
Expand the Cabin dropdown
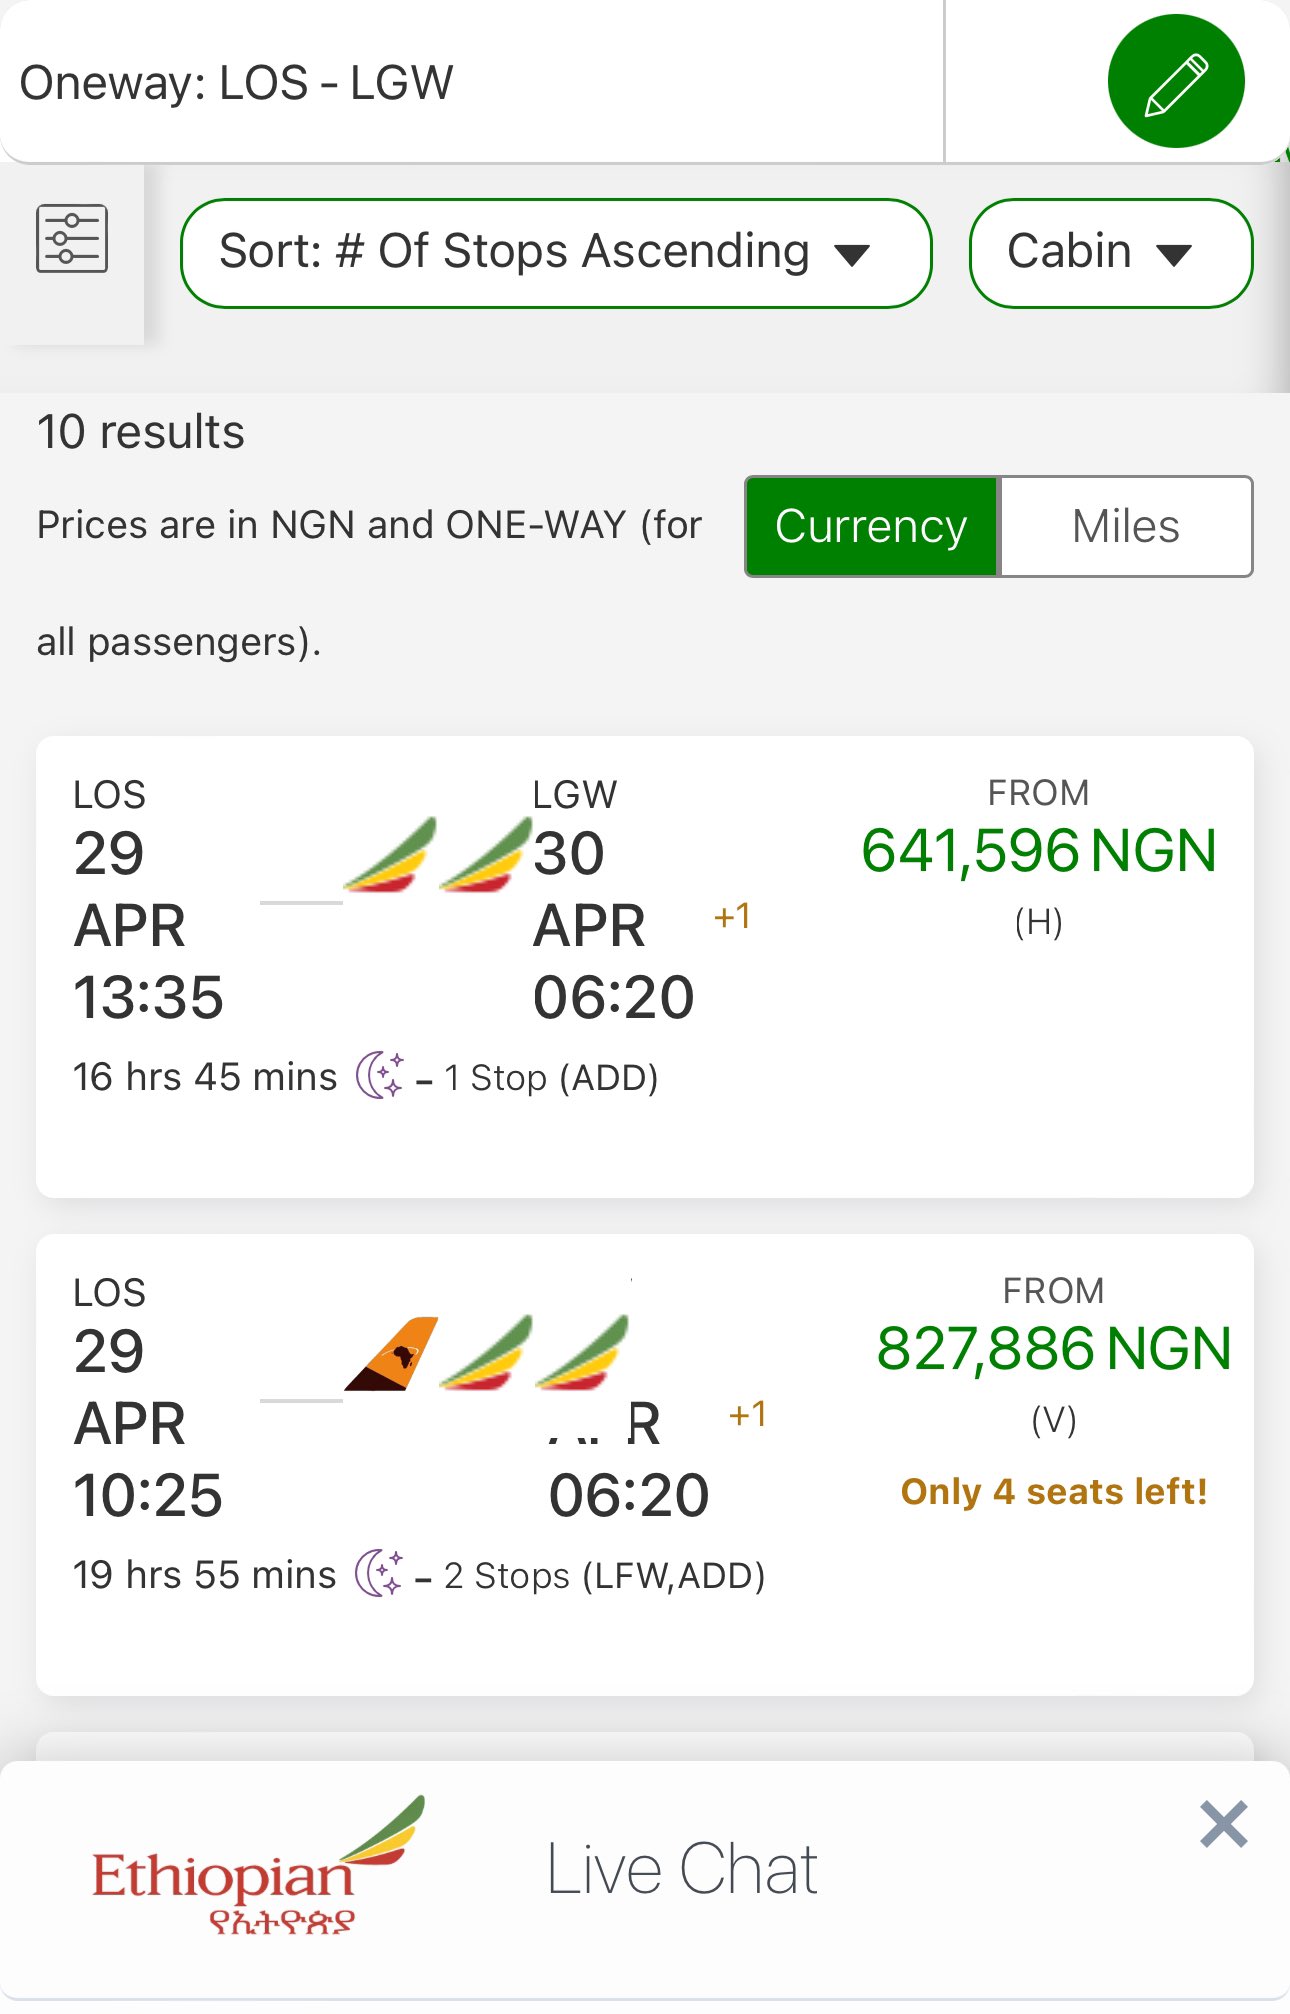[1111, 253]
